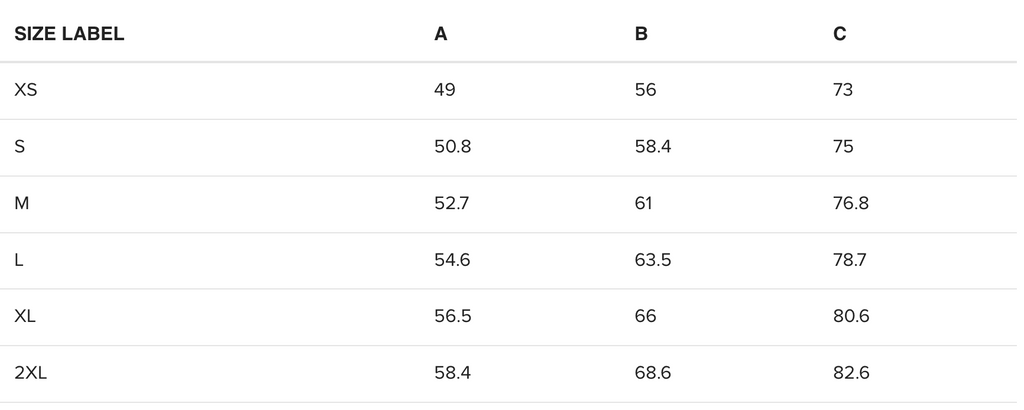Click value 49 in the XS row

pyautogui.click(x=445, y=90)
